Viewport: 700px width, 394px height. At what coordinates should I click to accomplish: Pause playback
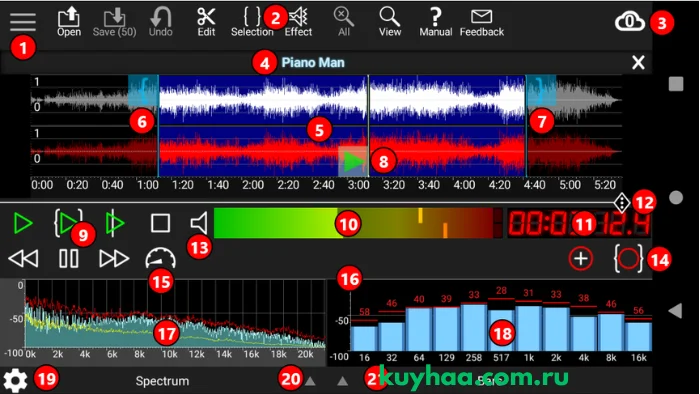[69, 259]
